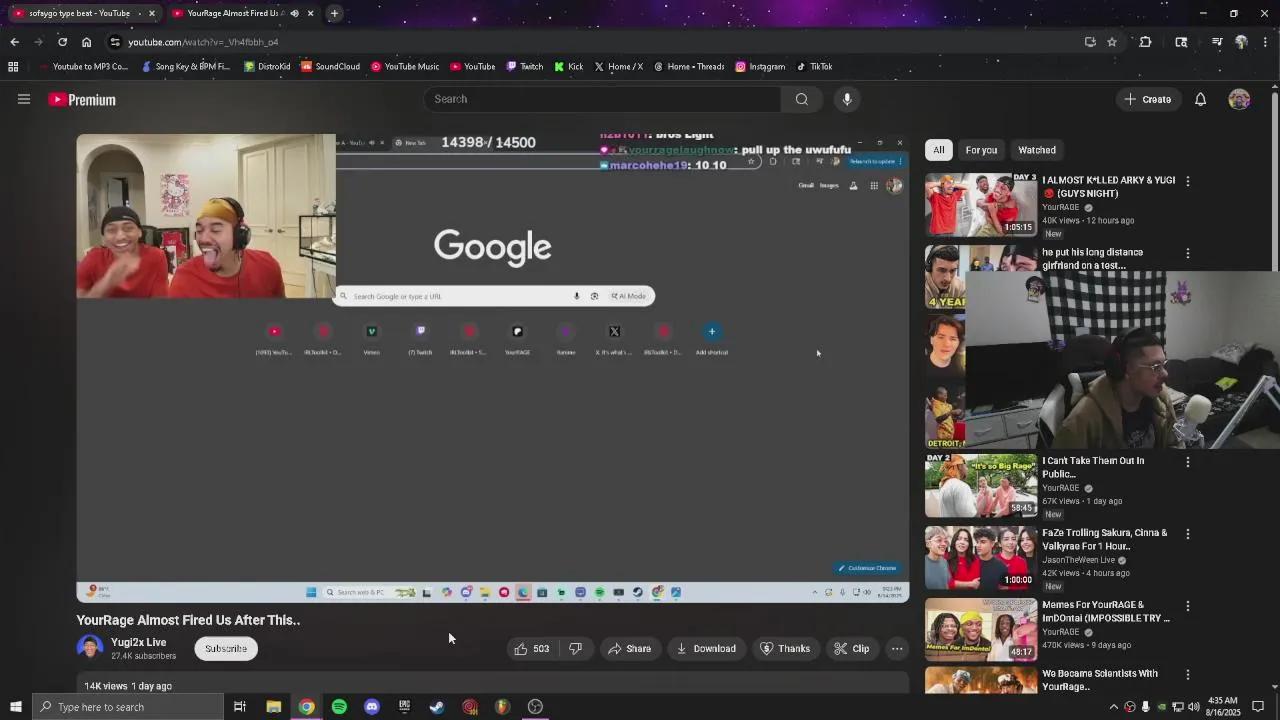
Task: Show hidden system tray icons
Action: [x=1113, y=707]
